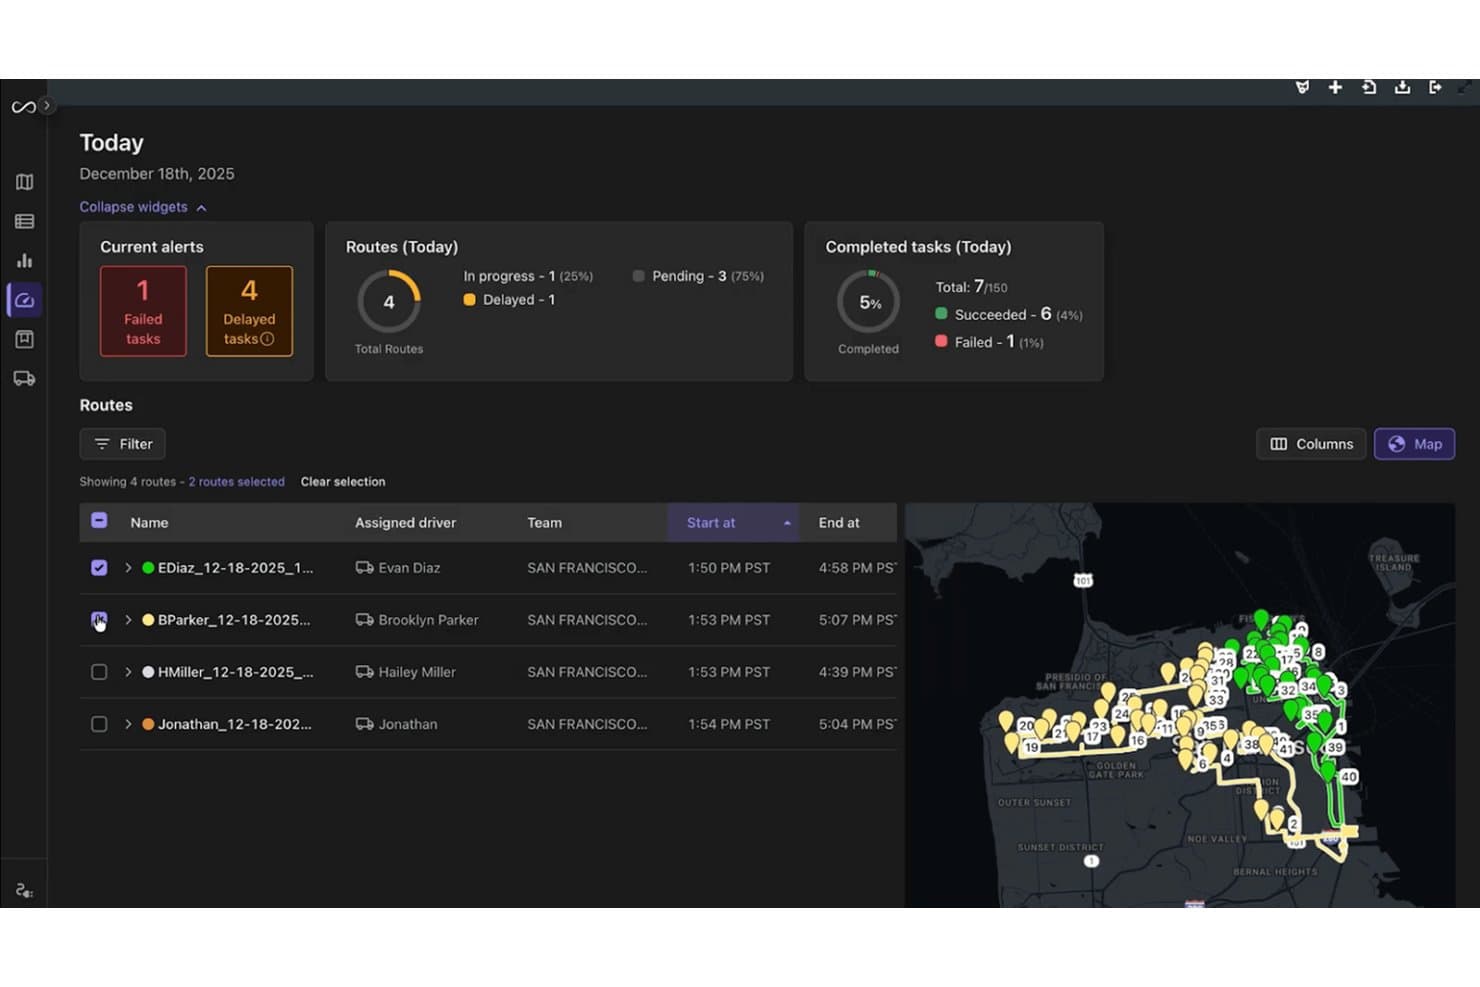Screen dimensions: 1480x987
Task: Click the End at column header
Action: (839, 523)
